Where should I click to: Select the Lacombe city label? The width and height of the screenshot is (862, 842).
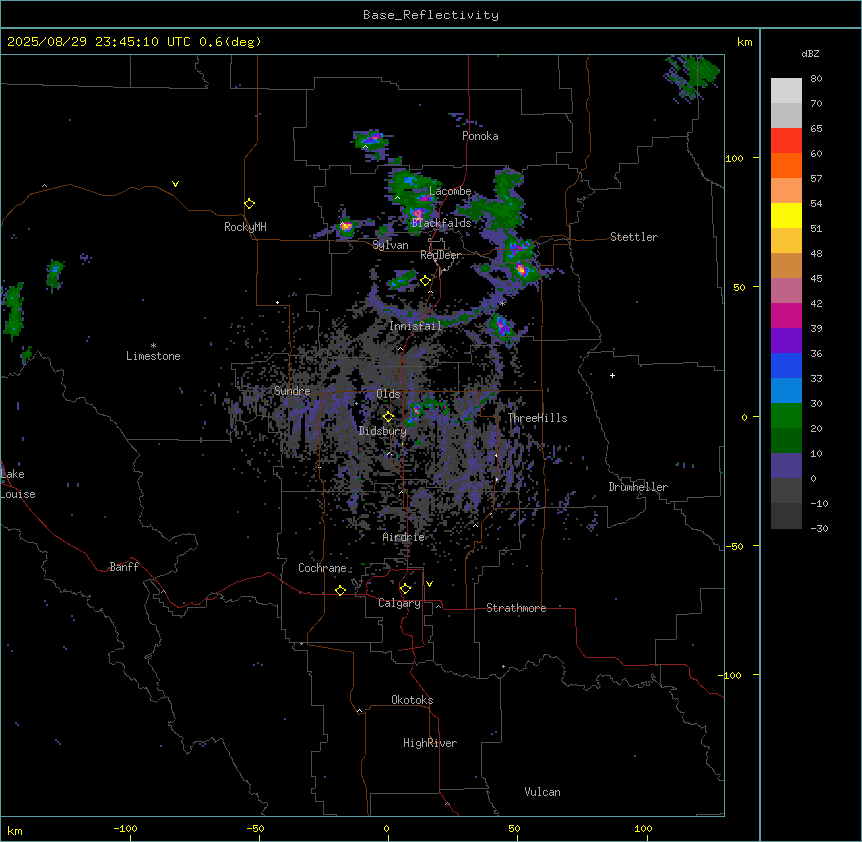coord(450,191)
